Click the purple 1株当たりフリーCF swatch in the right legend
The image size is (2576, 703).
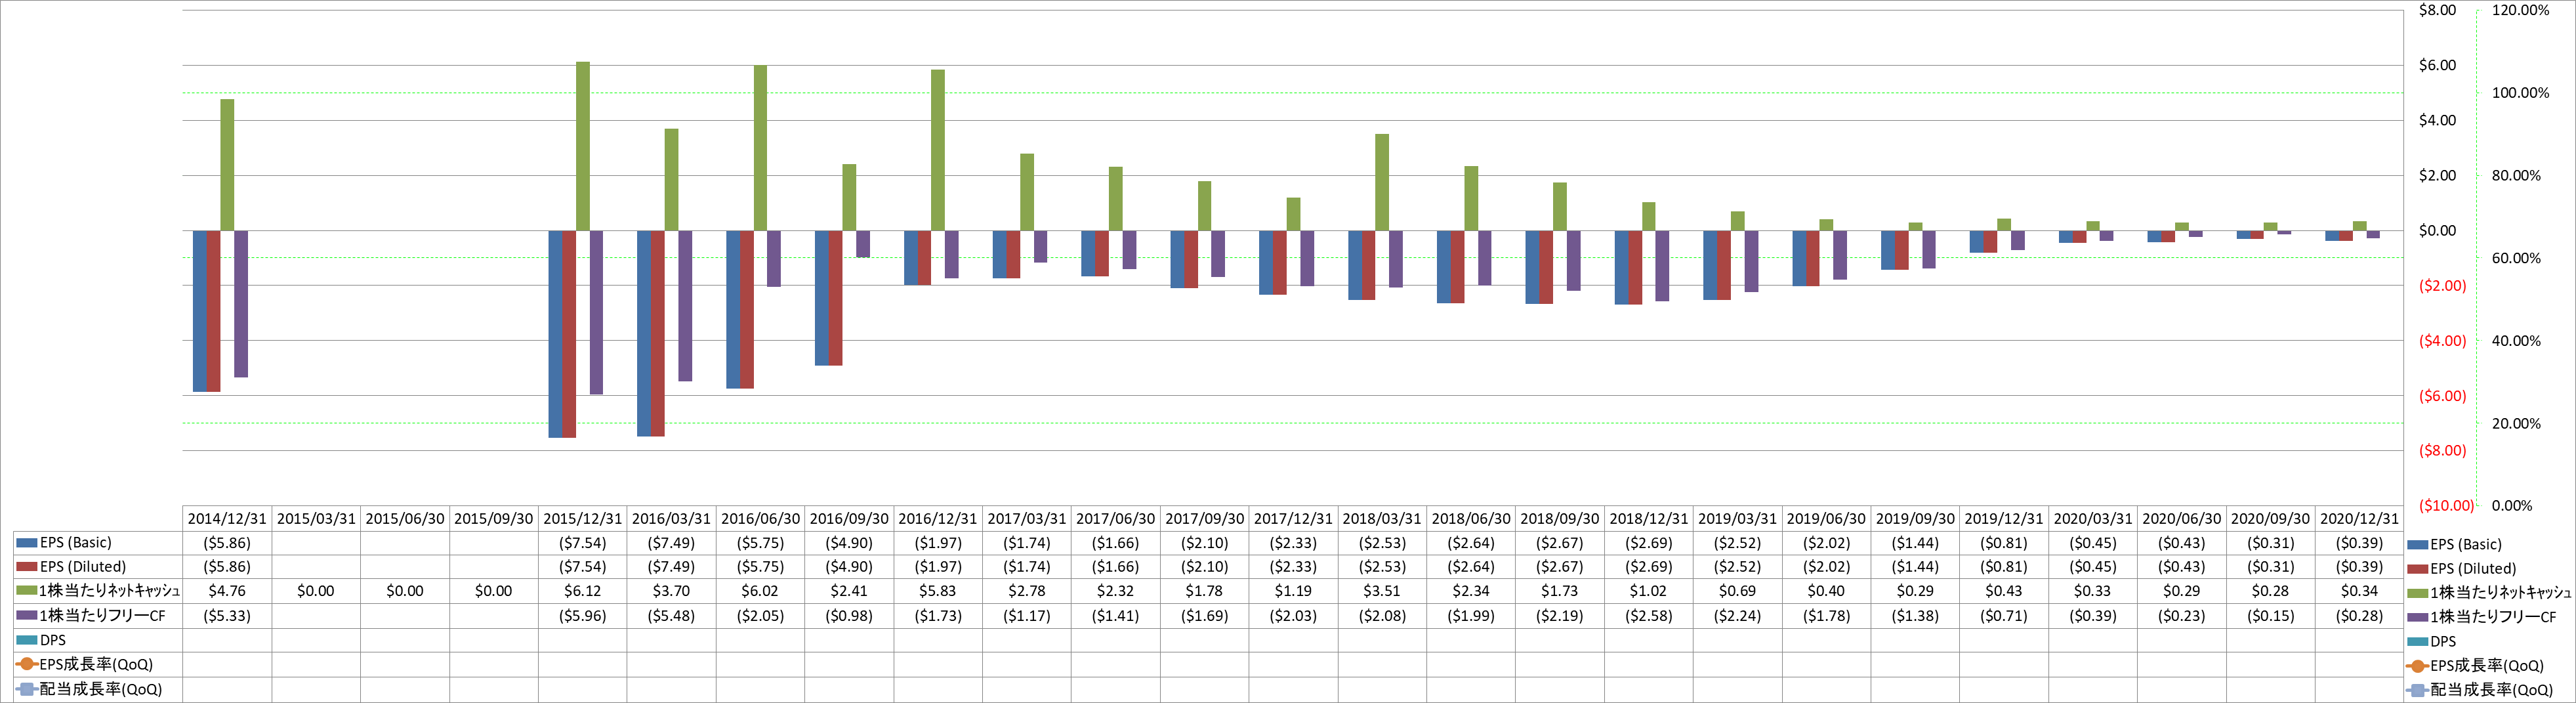tap(2418, 617)
